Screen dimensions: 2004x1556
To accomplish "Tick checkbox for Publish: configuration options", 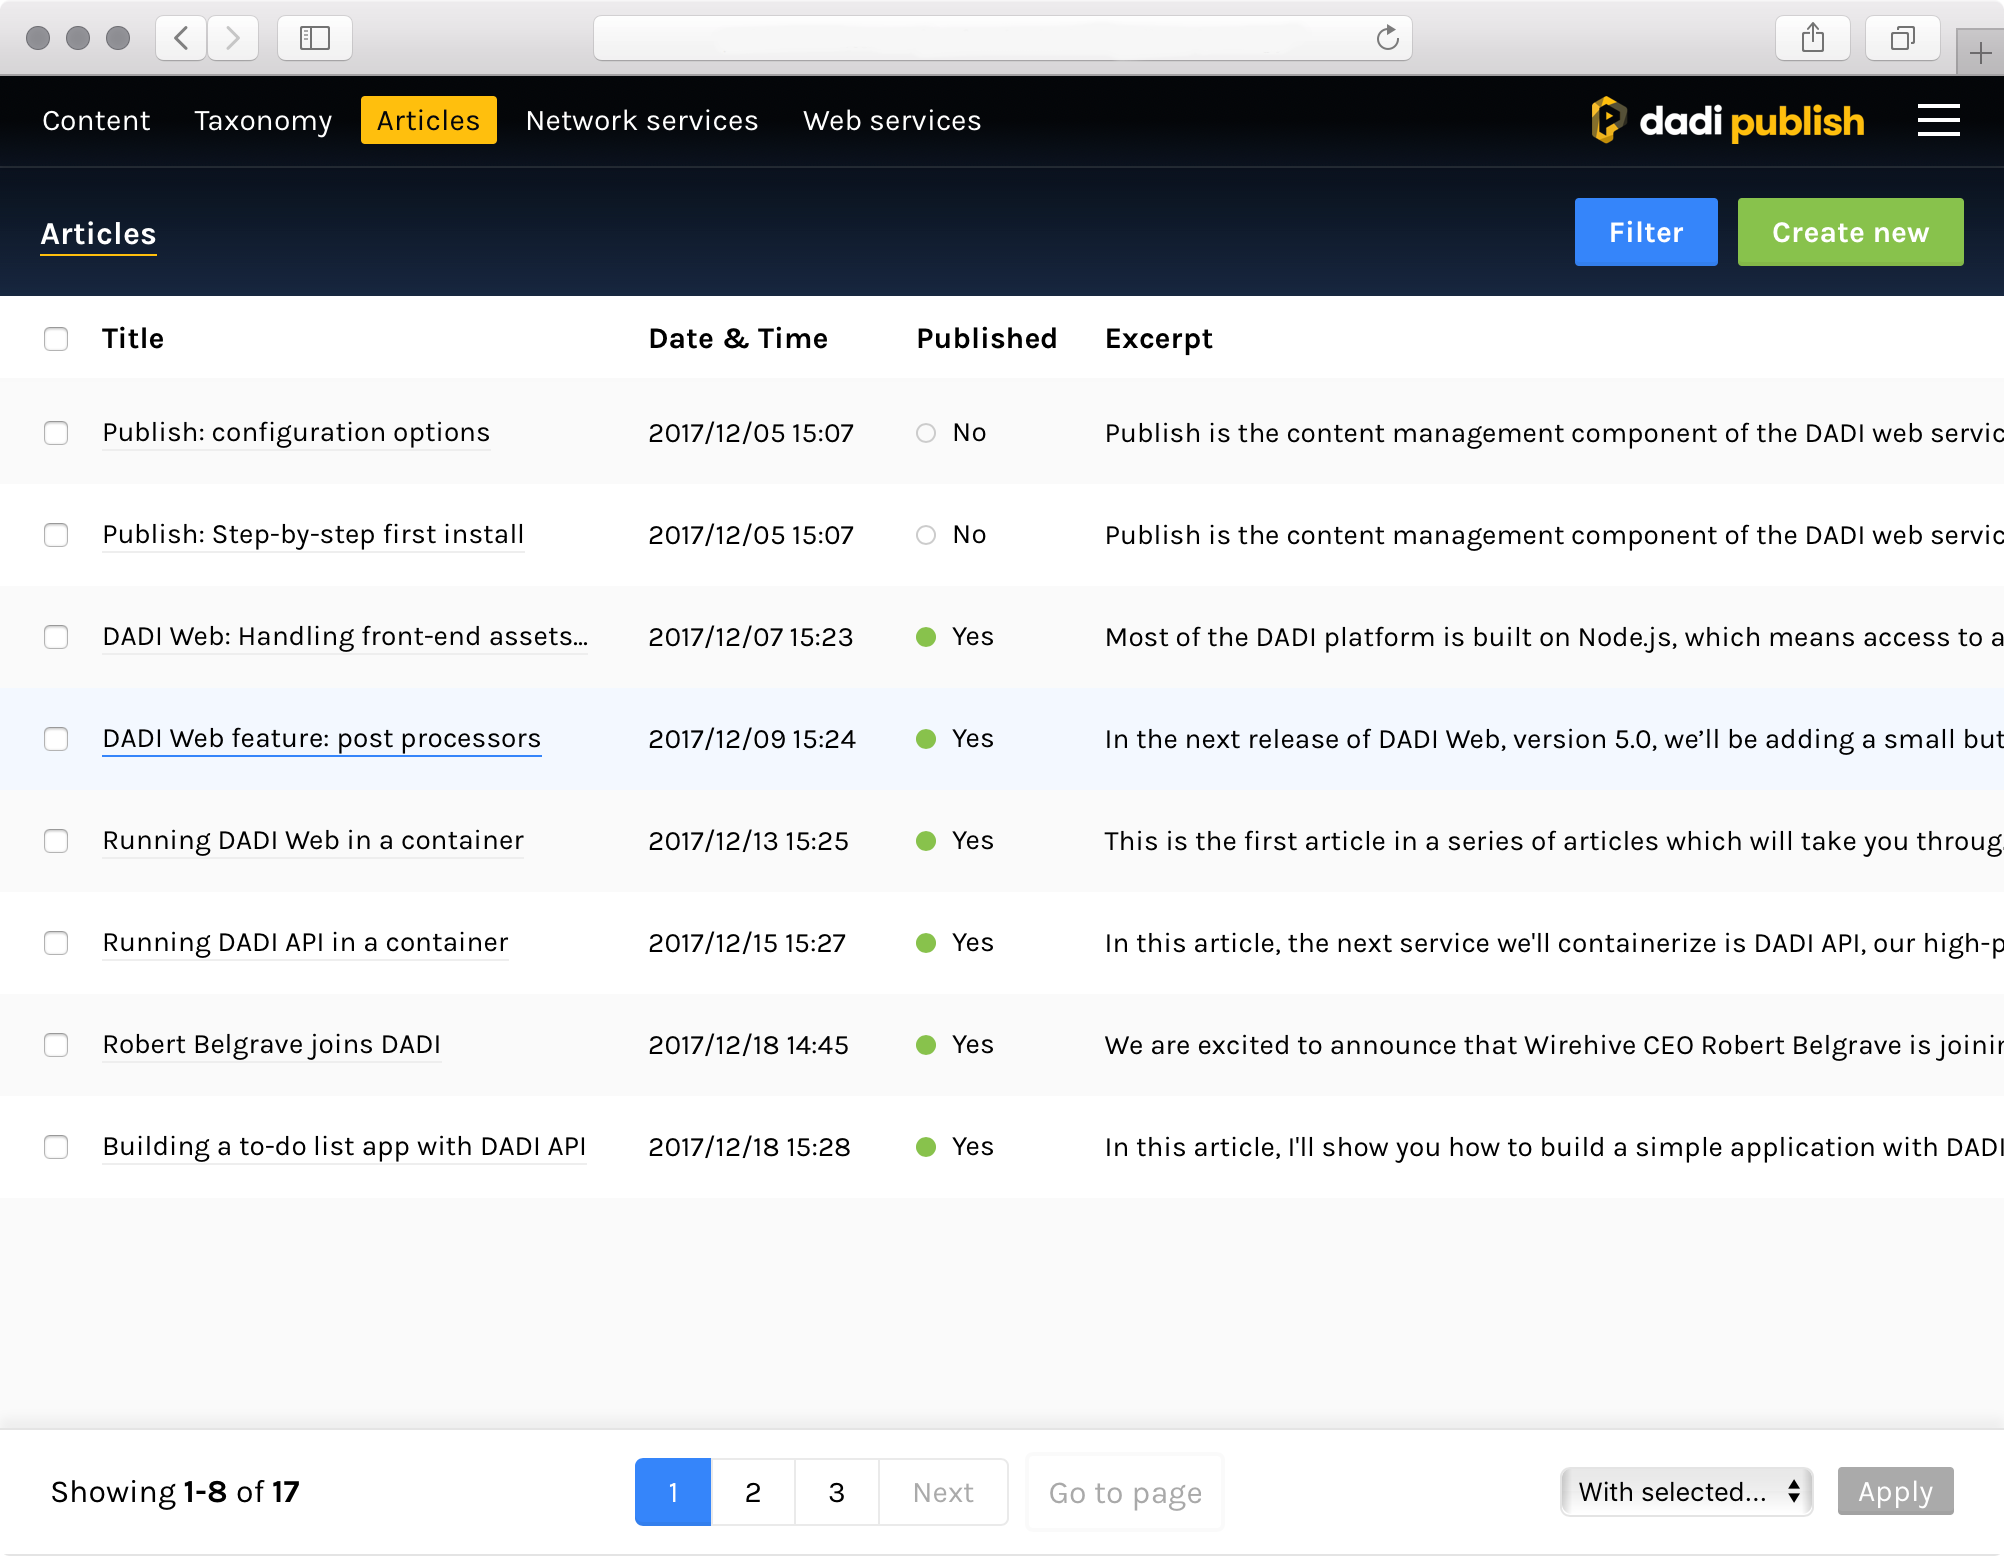I will (x=56, y=433).
